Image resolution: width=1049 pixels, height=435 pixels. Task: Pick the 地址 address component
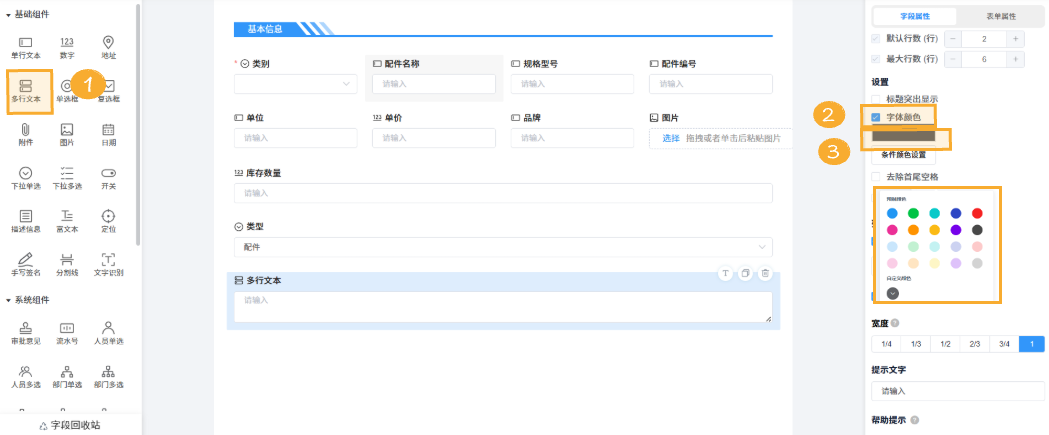pyautogui.click(x=108, y=46)
